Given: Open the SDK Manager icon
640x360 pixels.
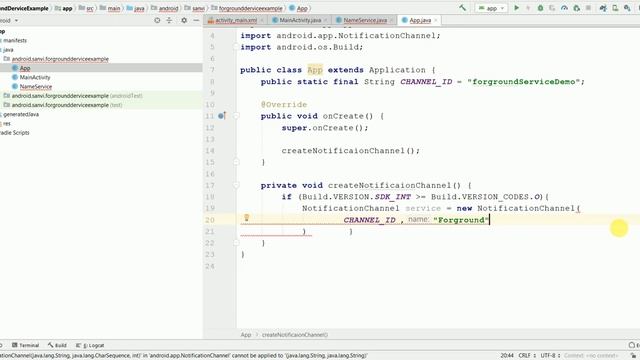Looking at the screenshot, I should (x=627, y=8).
